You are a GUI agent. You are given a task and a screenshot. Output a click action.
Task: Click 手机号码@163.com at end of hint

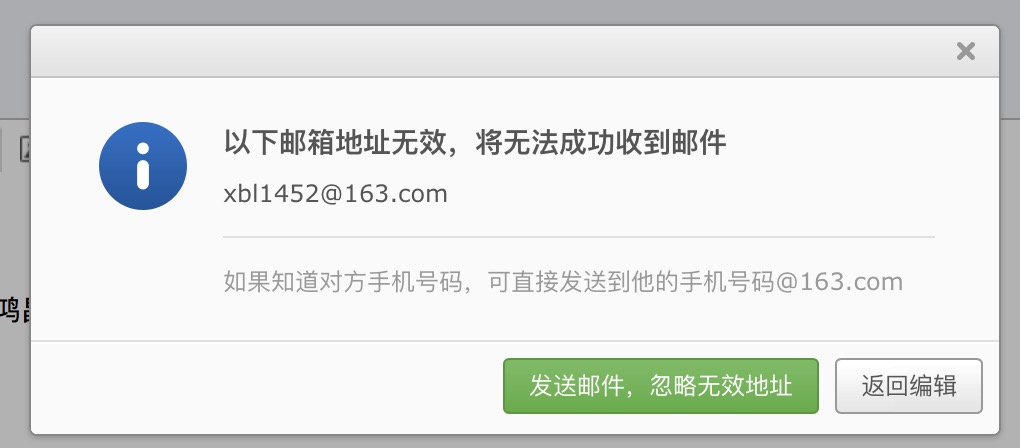792,282
